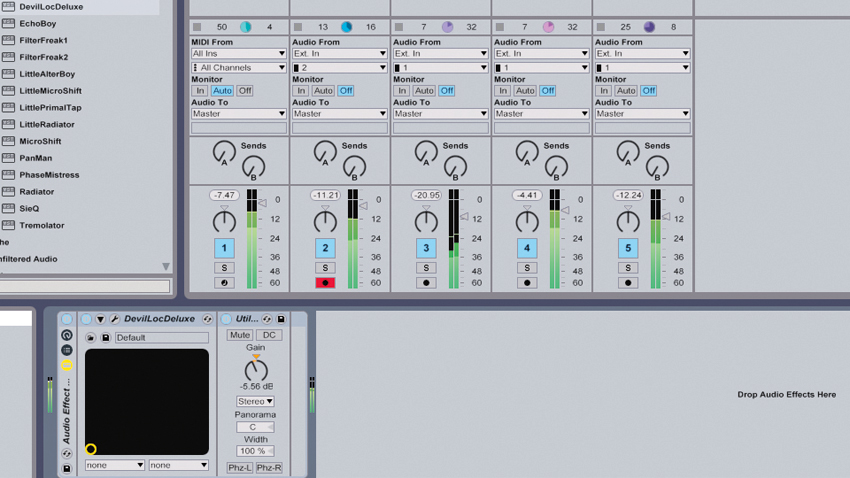Viewport: 850px width, 478px height.
Task: Toggle Utility device activator
Action: pos(226,319)
